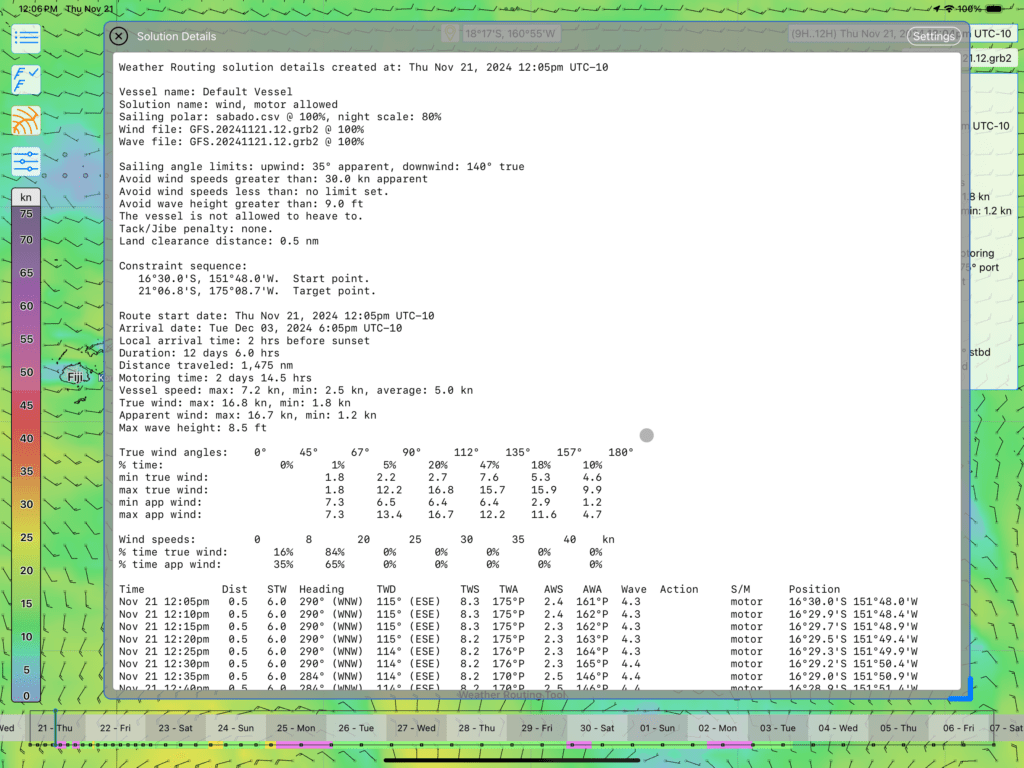The width and height of the screenshot is (1024, 768).
Task: Open the list menu icon
Action: (26, 40)
